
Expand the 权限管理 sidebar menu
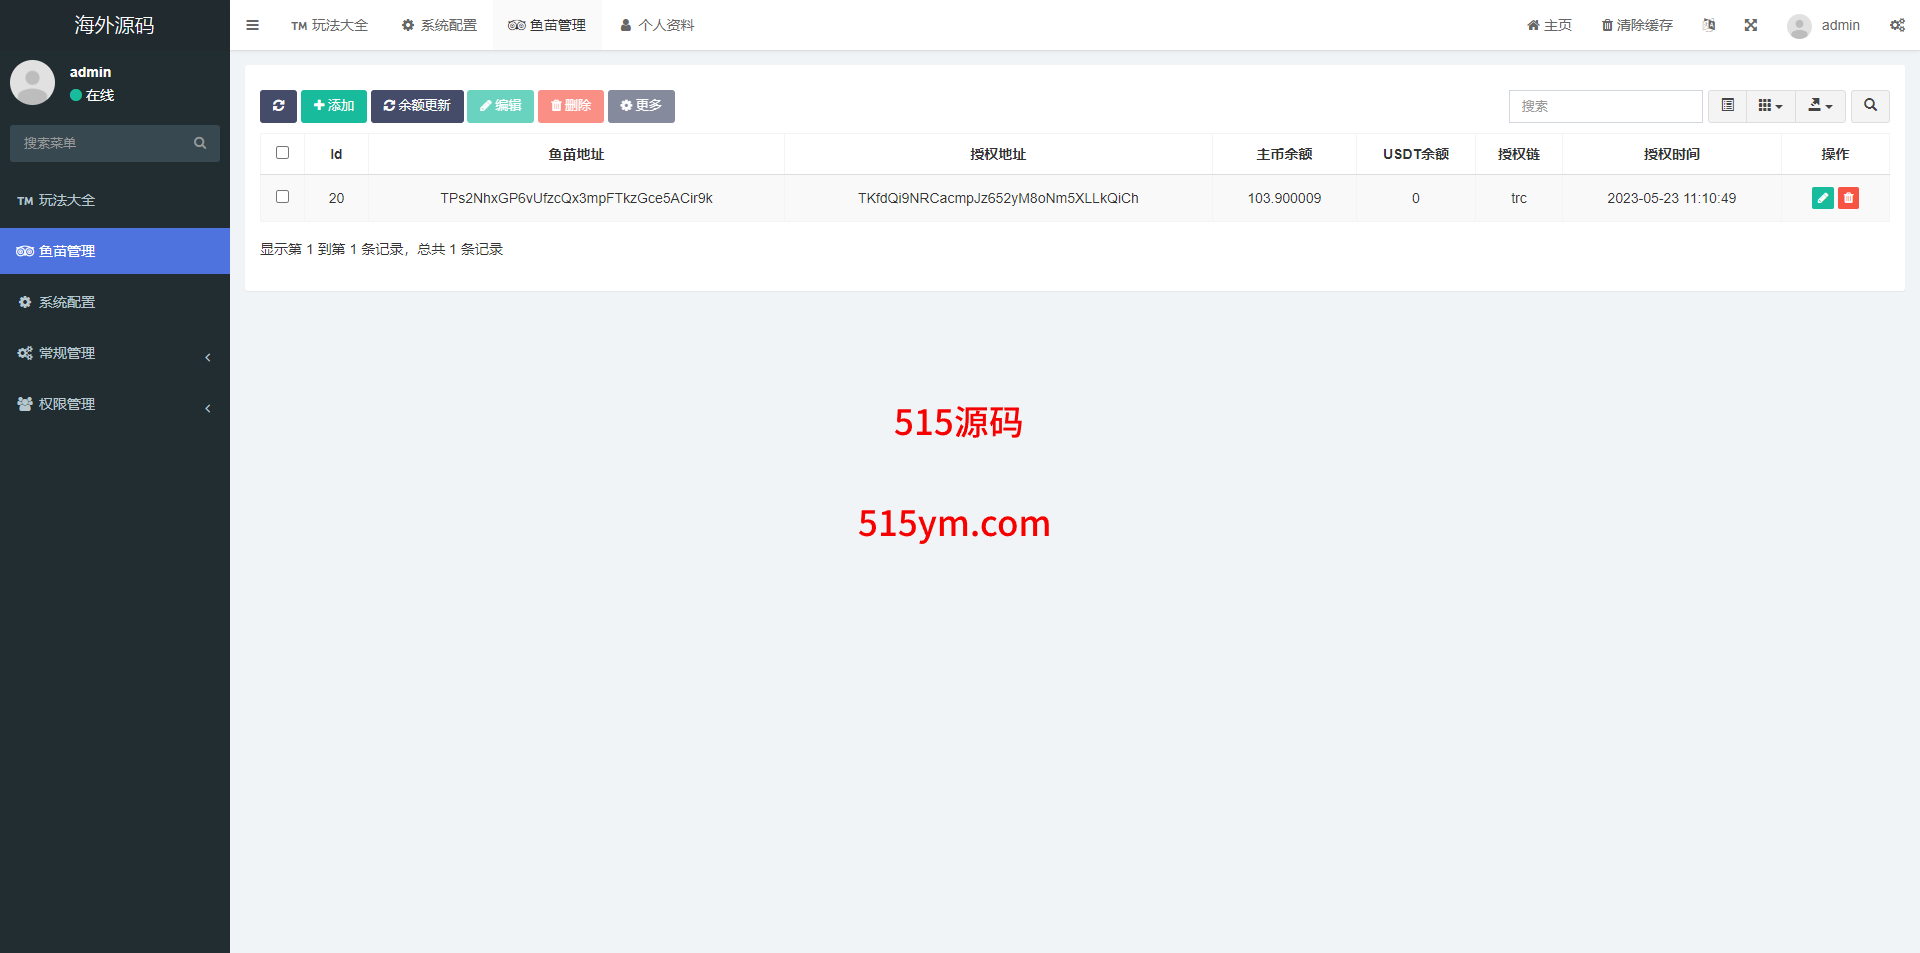tap(115, 404)
